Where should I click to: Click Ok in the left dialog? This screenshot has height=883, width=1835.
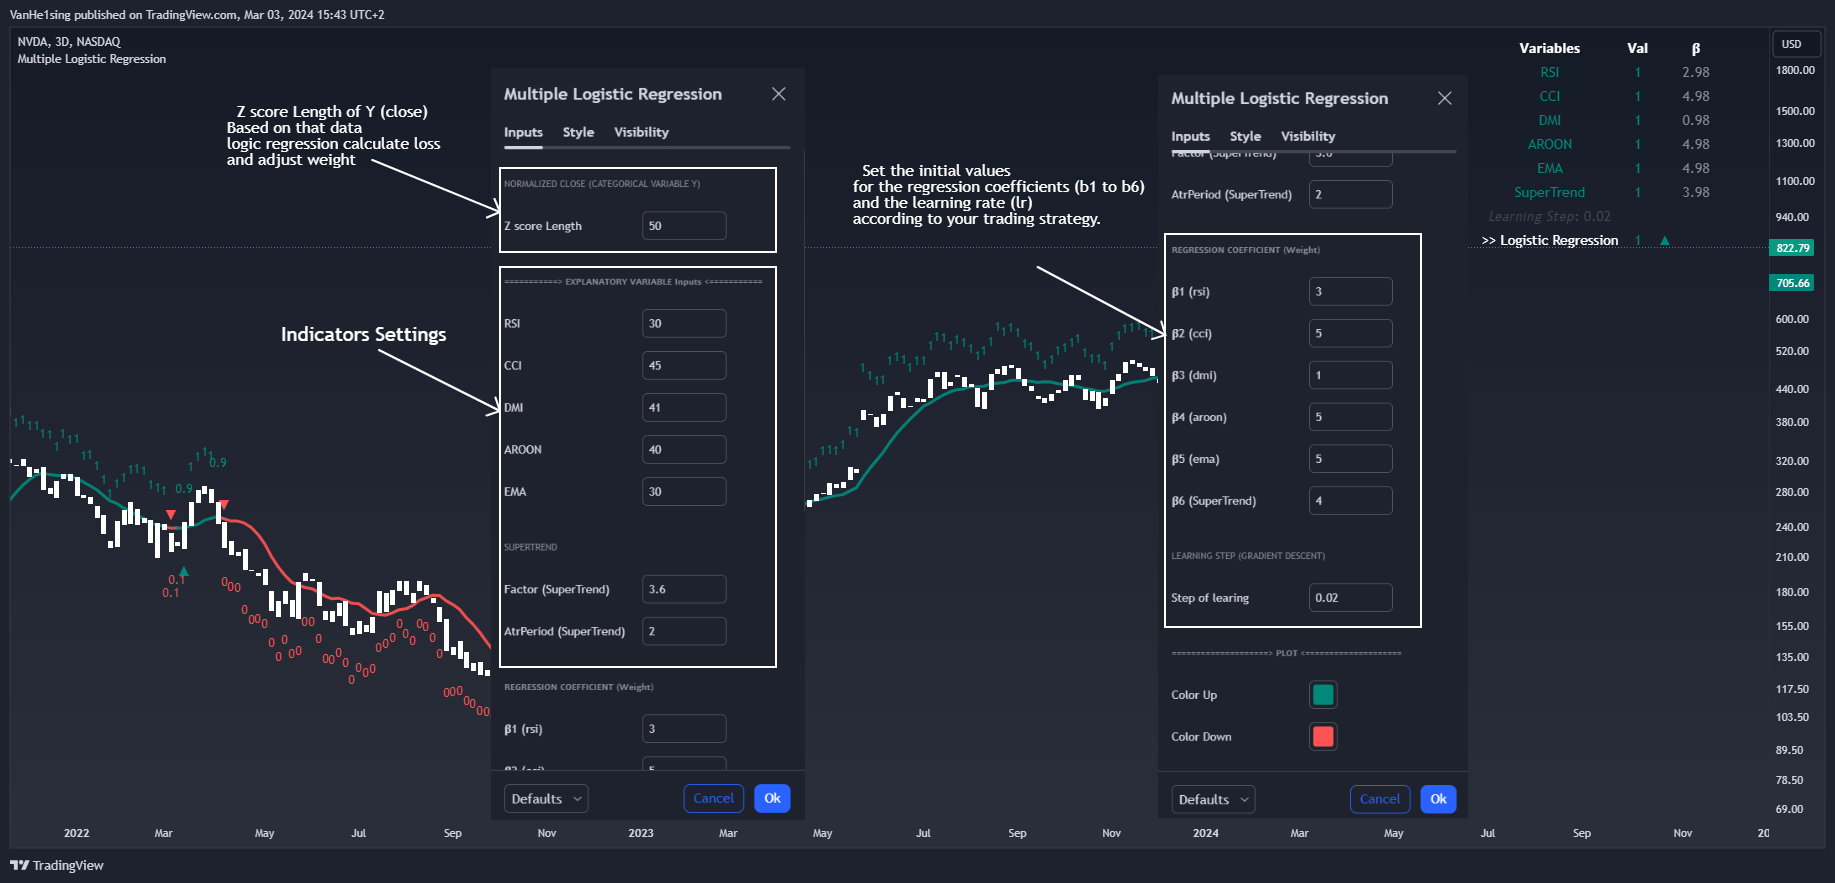click(x=772, y=798)
